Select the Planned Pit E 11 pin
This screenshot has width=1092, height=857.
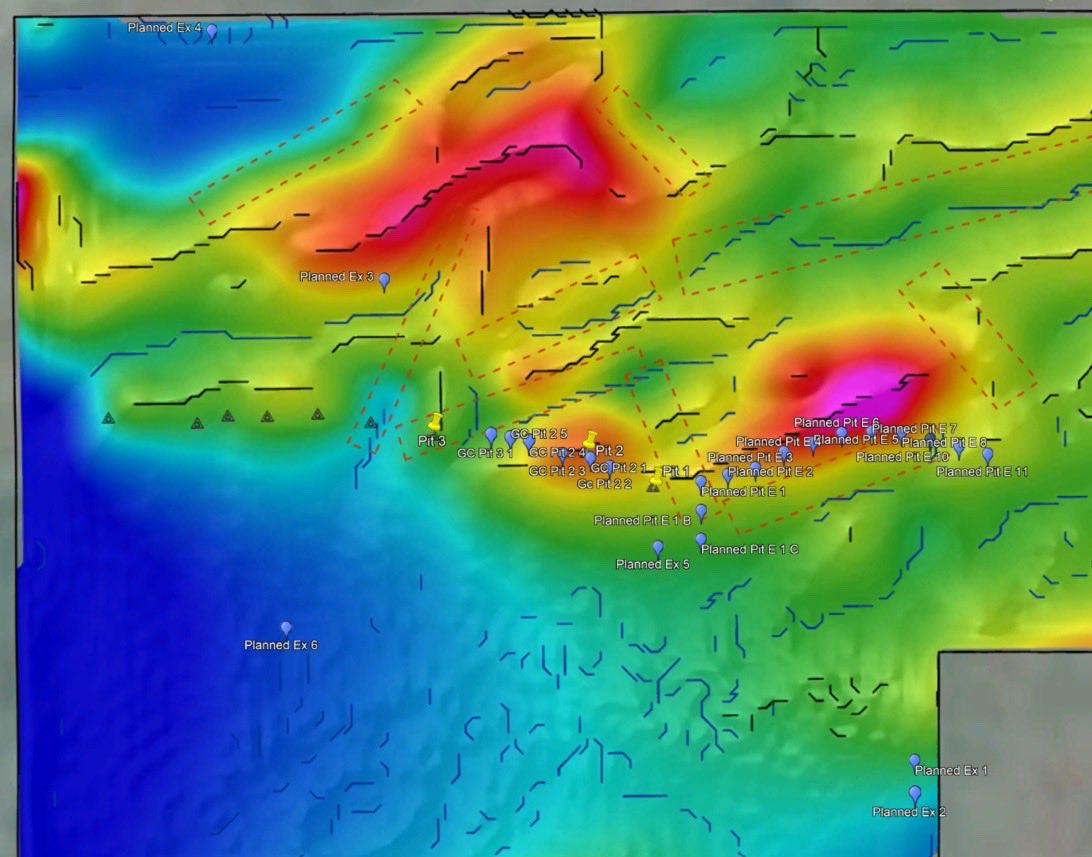(x=987, y=455)
